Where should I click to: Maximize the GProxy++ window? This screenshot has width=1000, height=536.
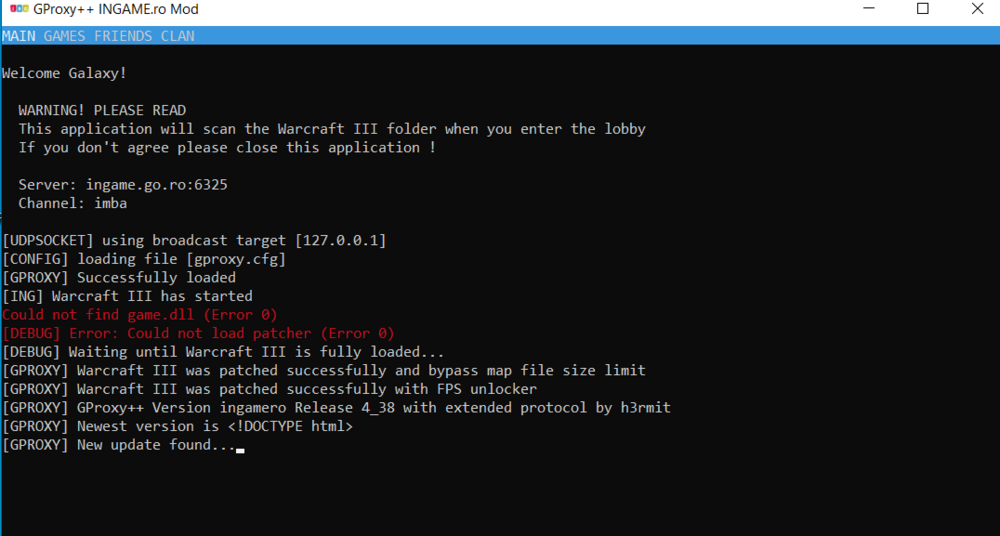point(923,10)
